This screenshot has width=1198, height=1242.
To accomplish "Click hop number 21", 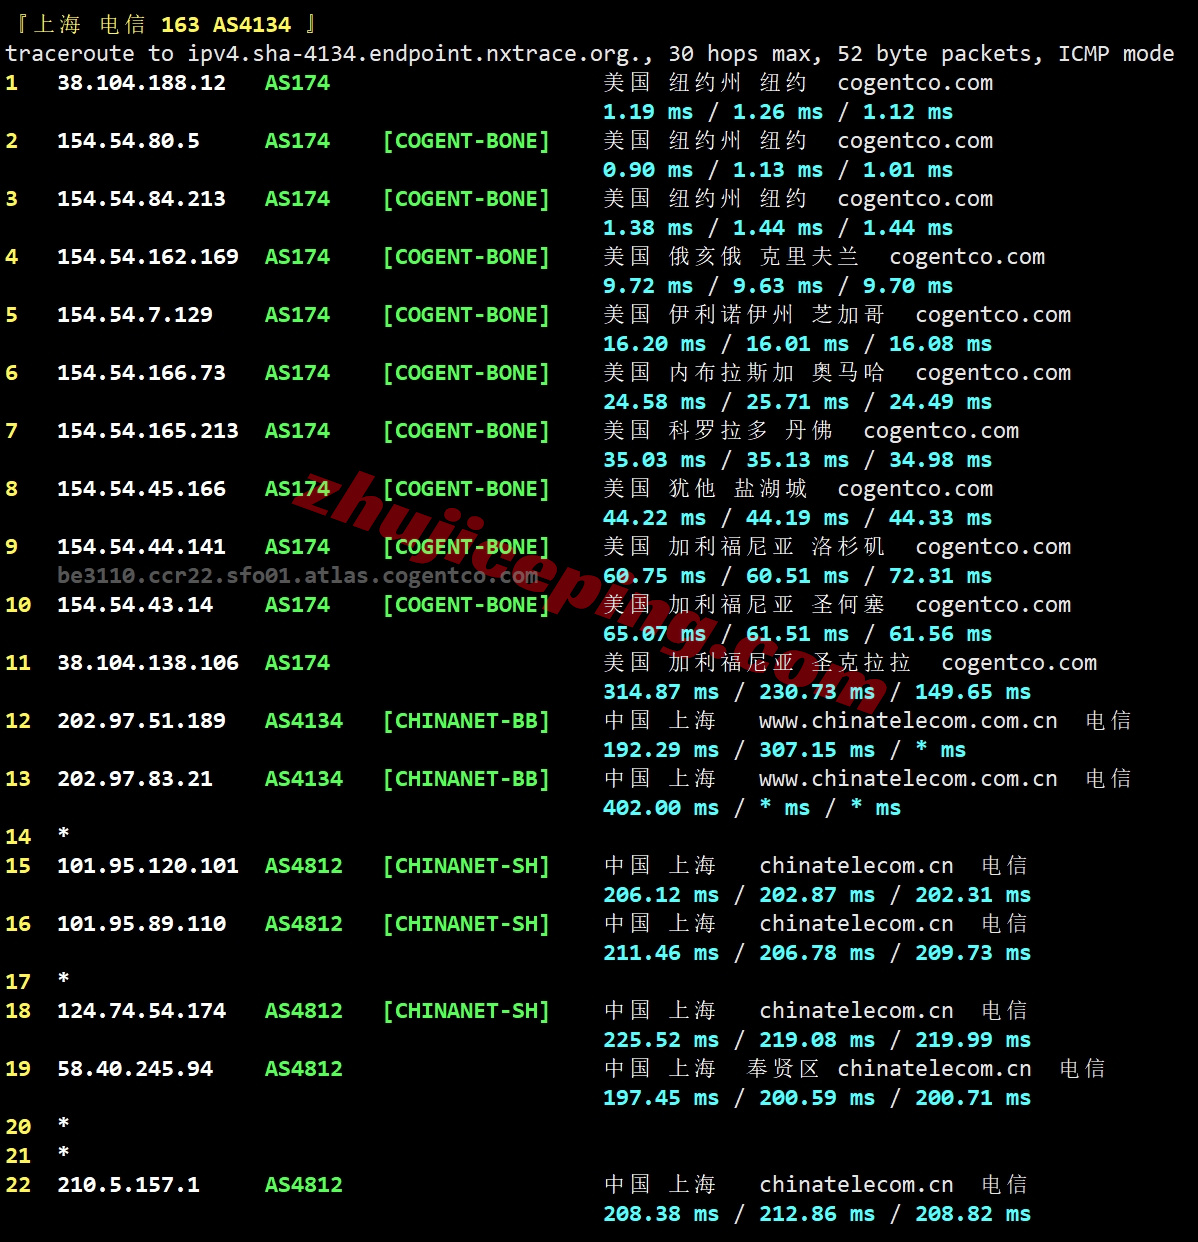I will coord(18,1156).
